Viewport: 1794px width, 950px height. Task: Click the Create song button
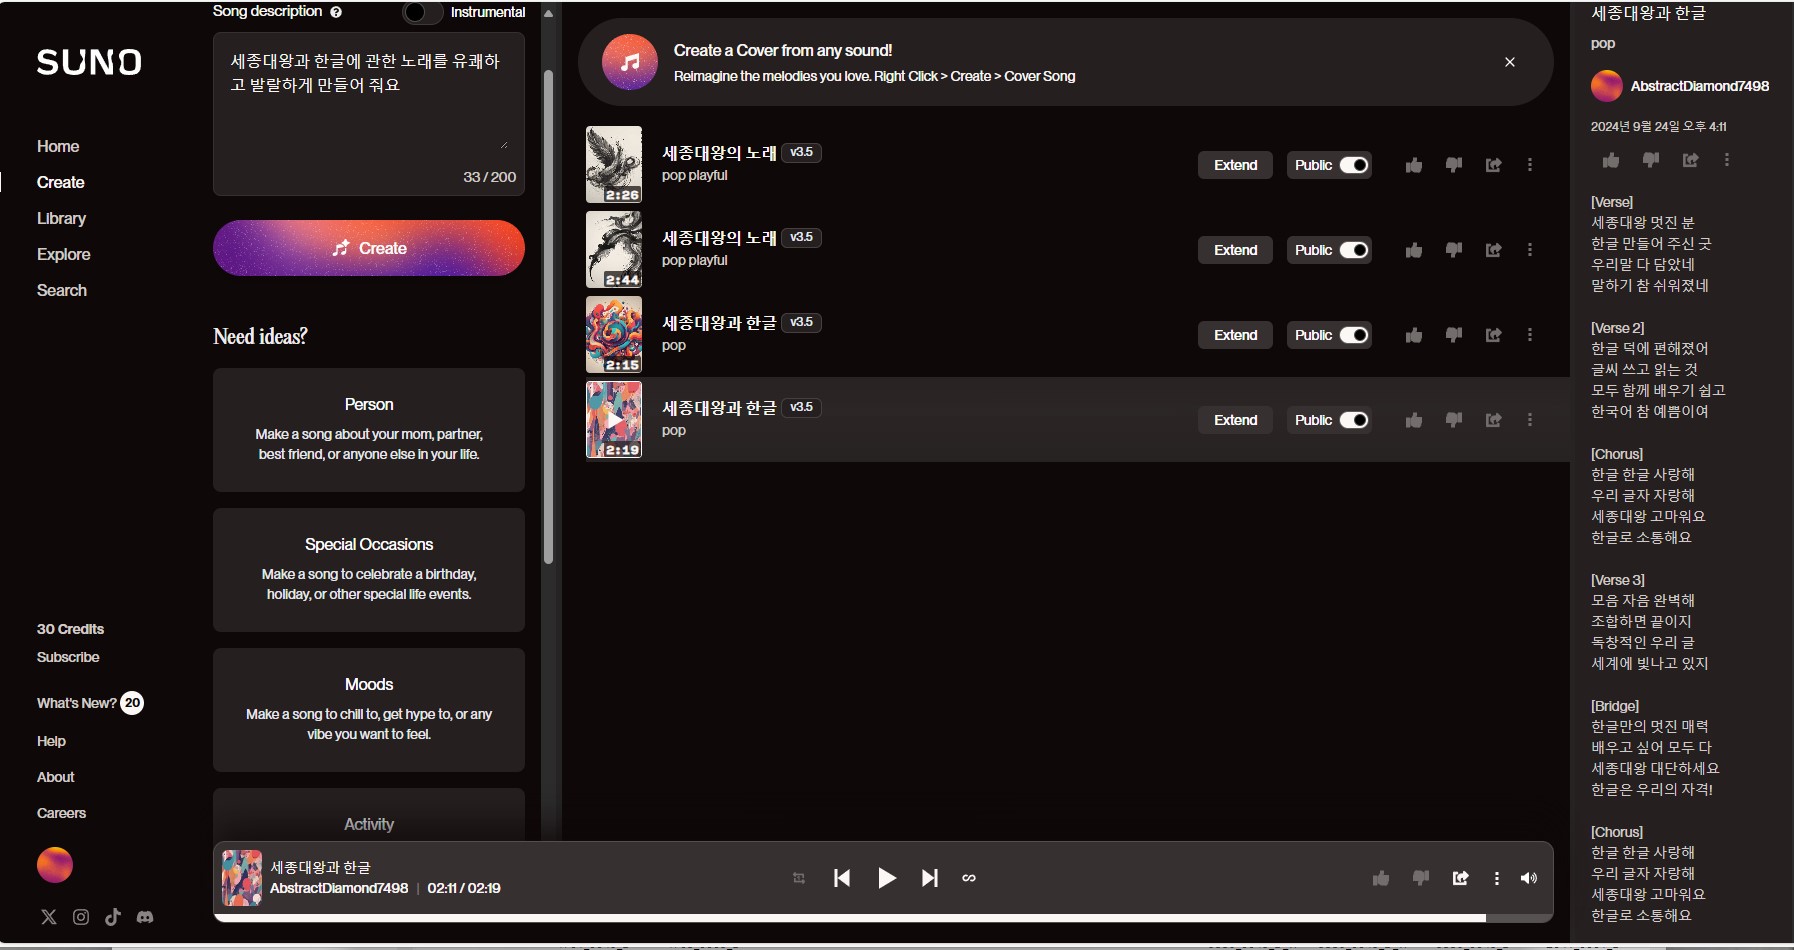coord(369,248)
